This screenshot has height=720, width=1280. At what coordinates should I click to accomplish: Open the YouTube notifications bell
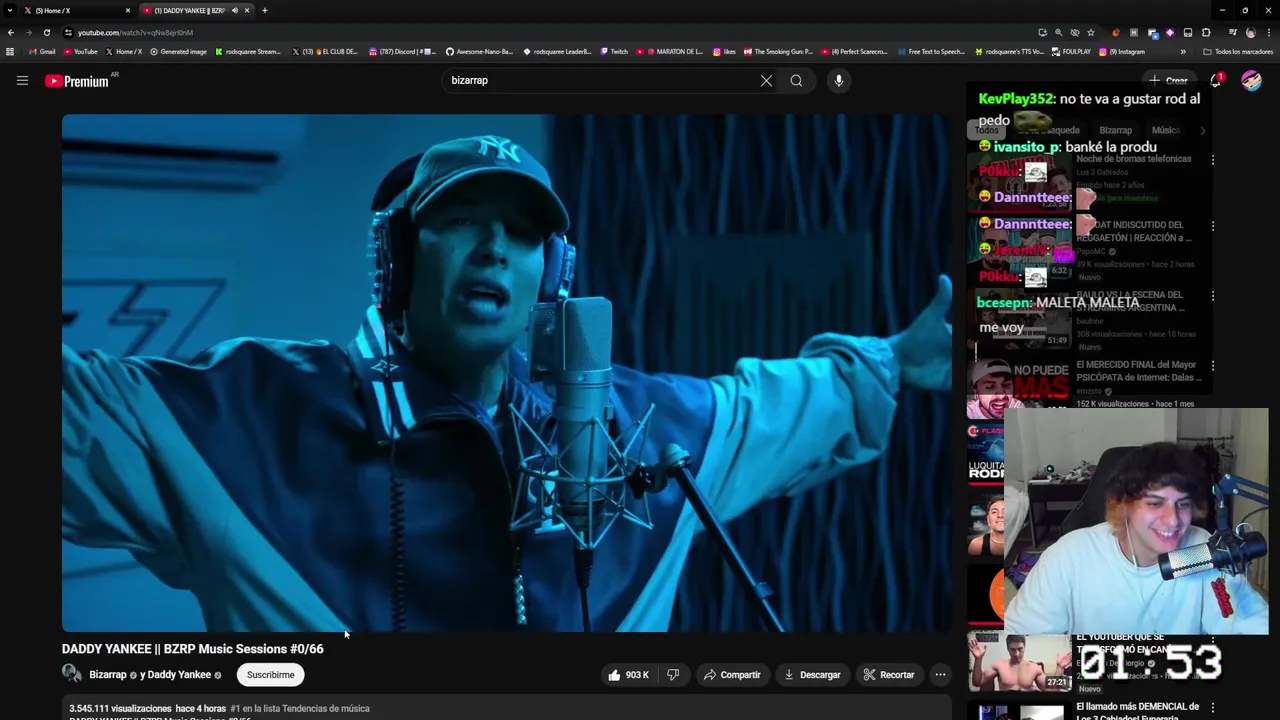(1215, 81)
